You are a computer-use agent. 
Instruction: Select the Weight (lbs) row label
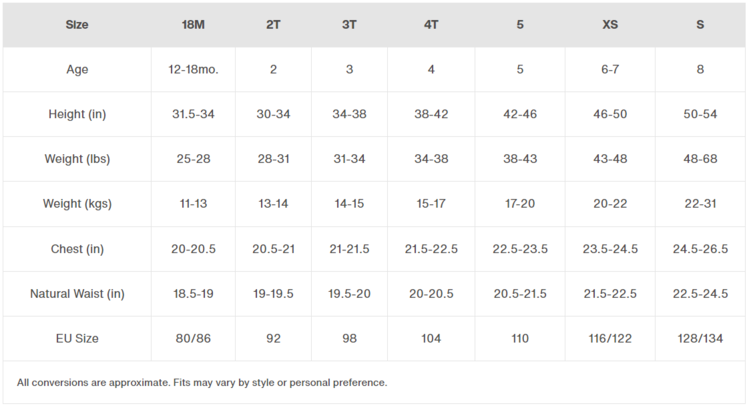(x=76, y=159)
